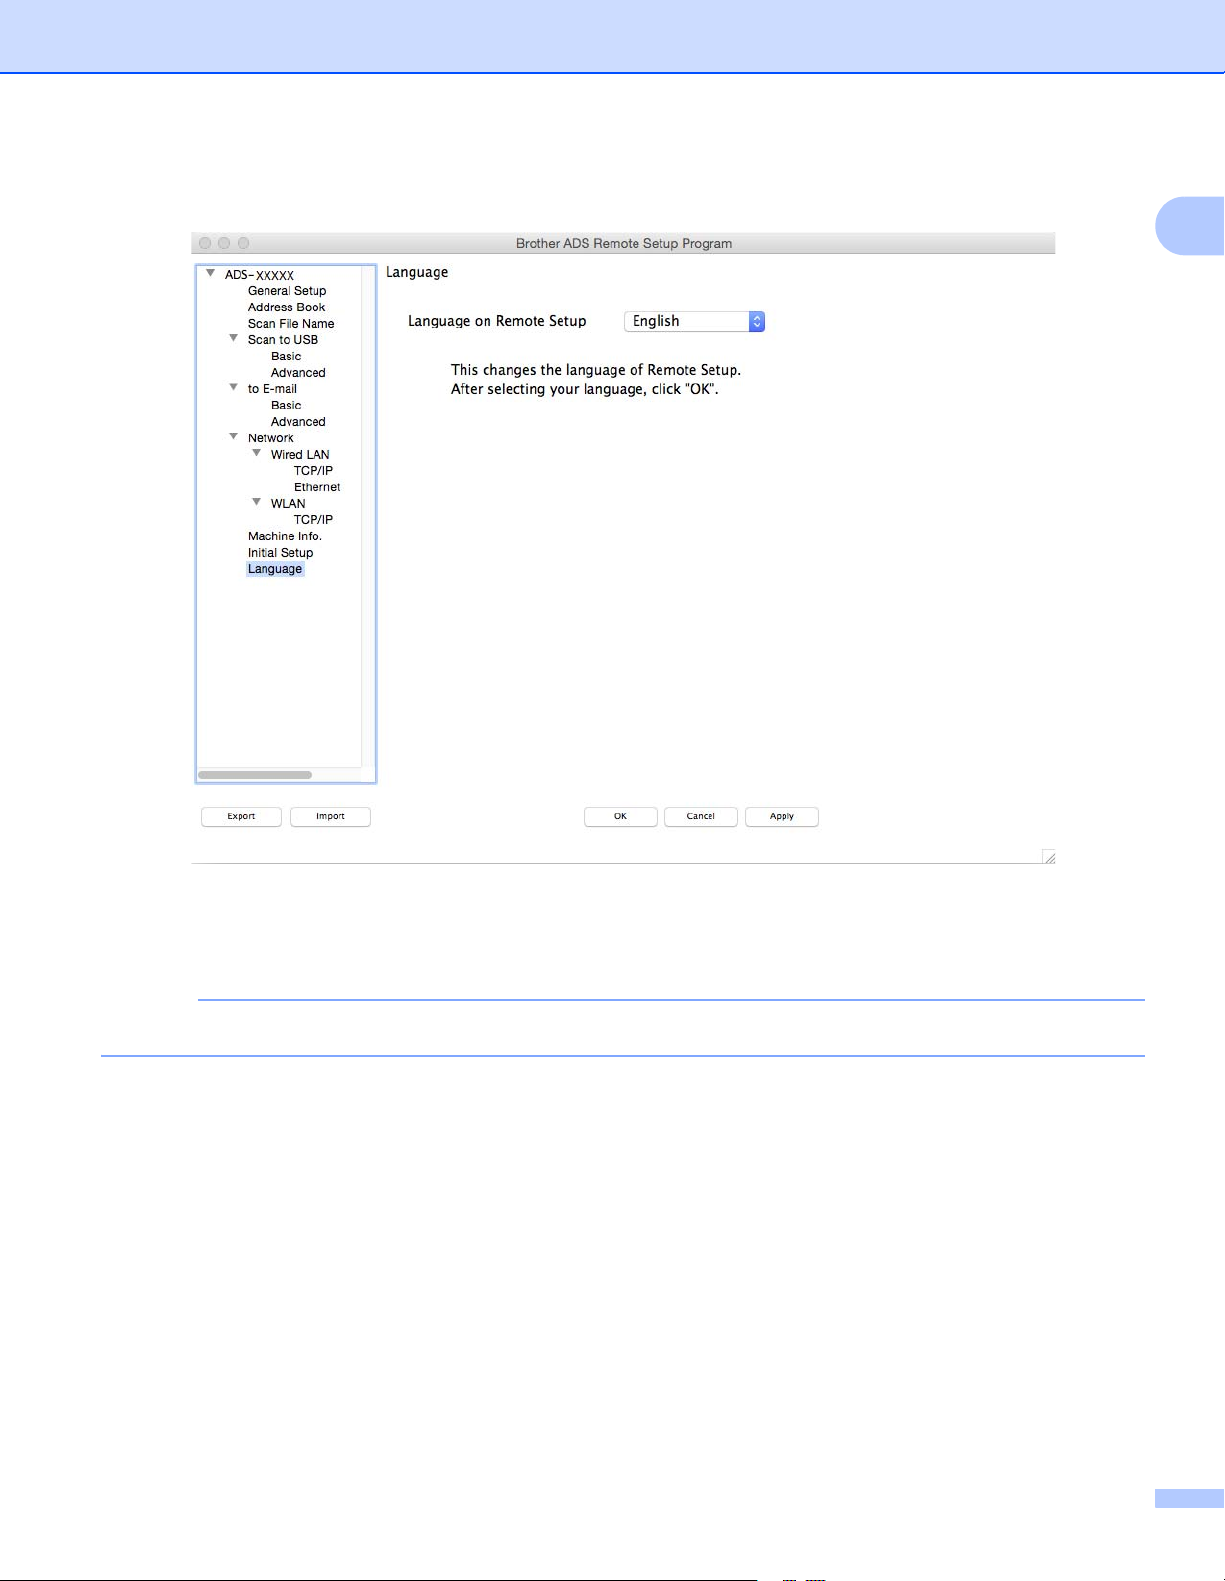Collapse the Wired LAN tree node

coord(256,453)
